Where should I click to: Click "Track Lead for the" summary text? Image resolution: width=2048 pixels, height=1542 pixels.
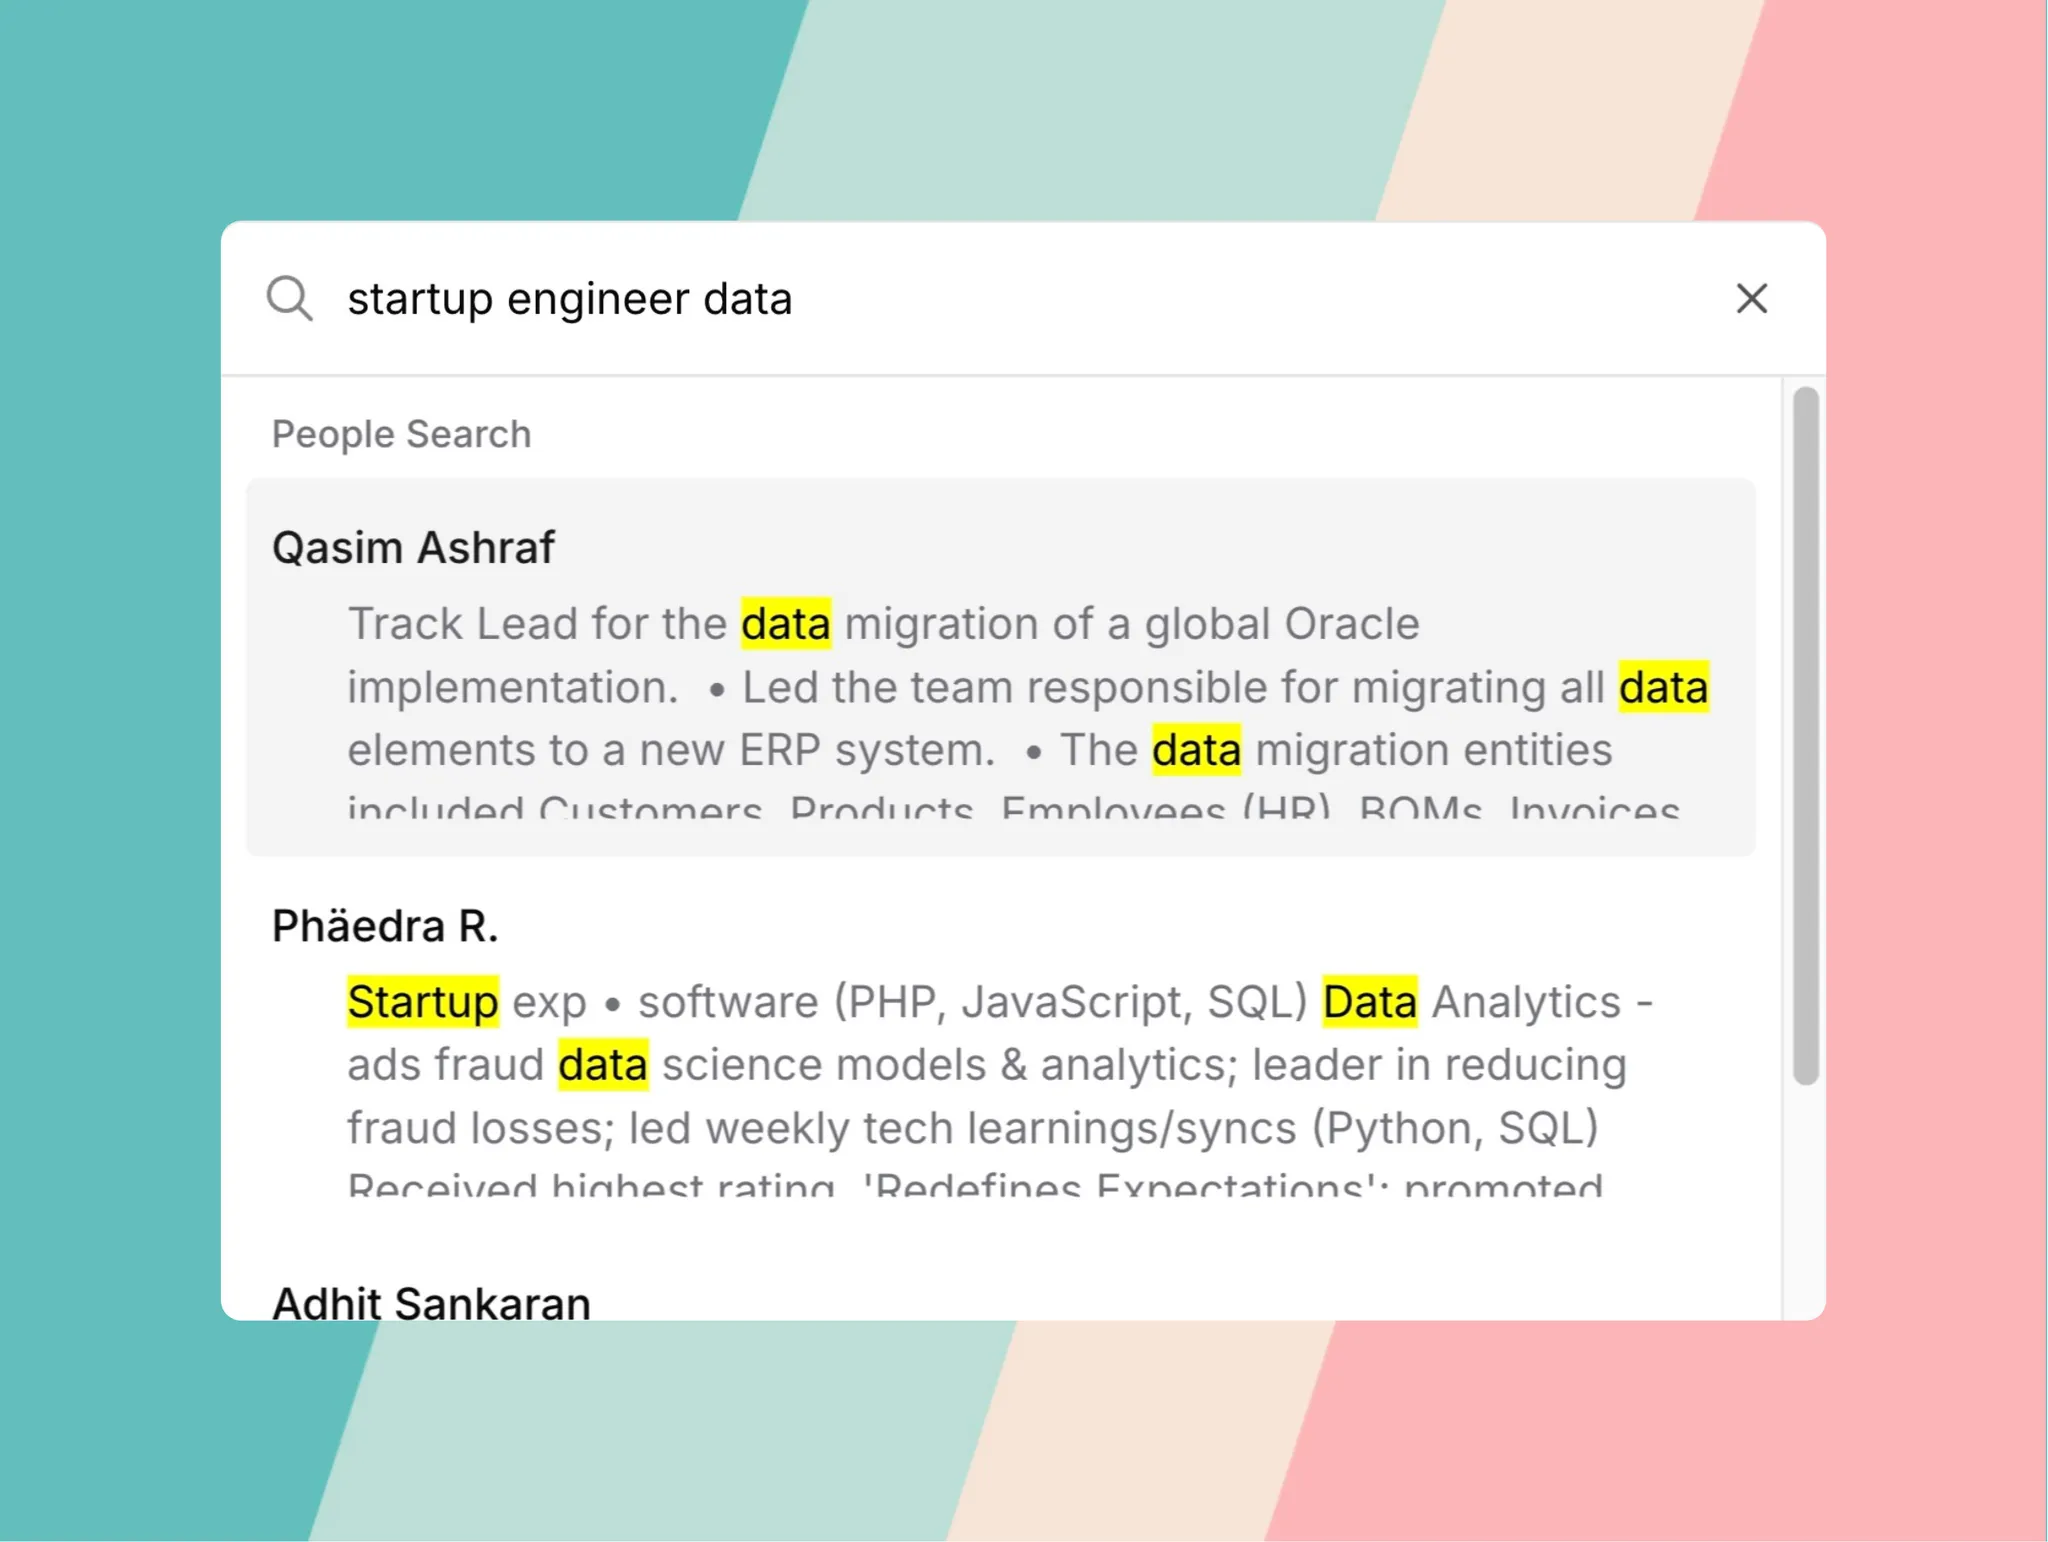(x=537, y=624)
